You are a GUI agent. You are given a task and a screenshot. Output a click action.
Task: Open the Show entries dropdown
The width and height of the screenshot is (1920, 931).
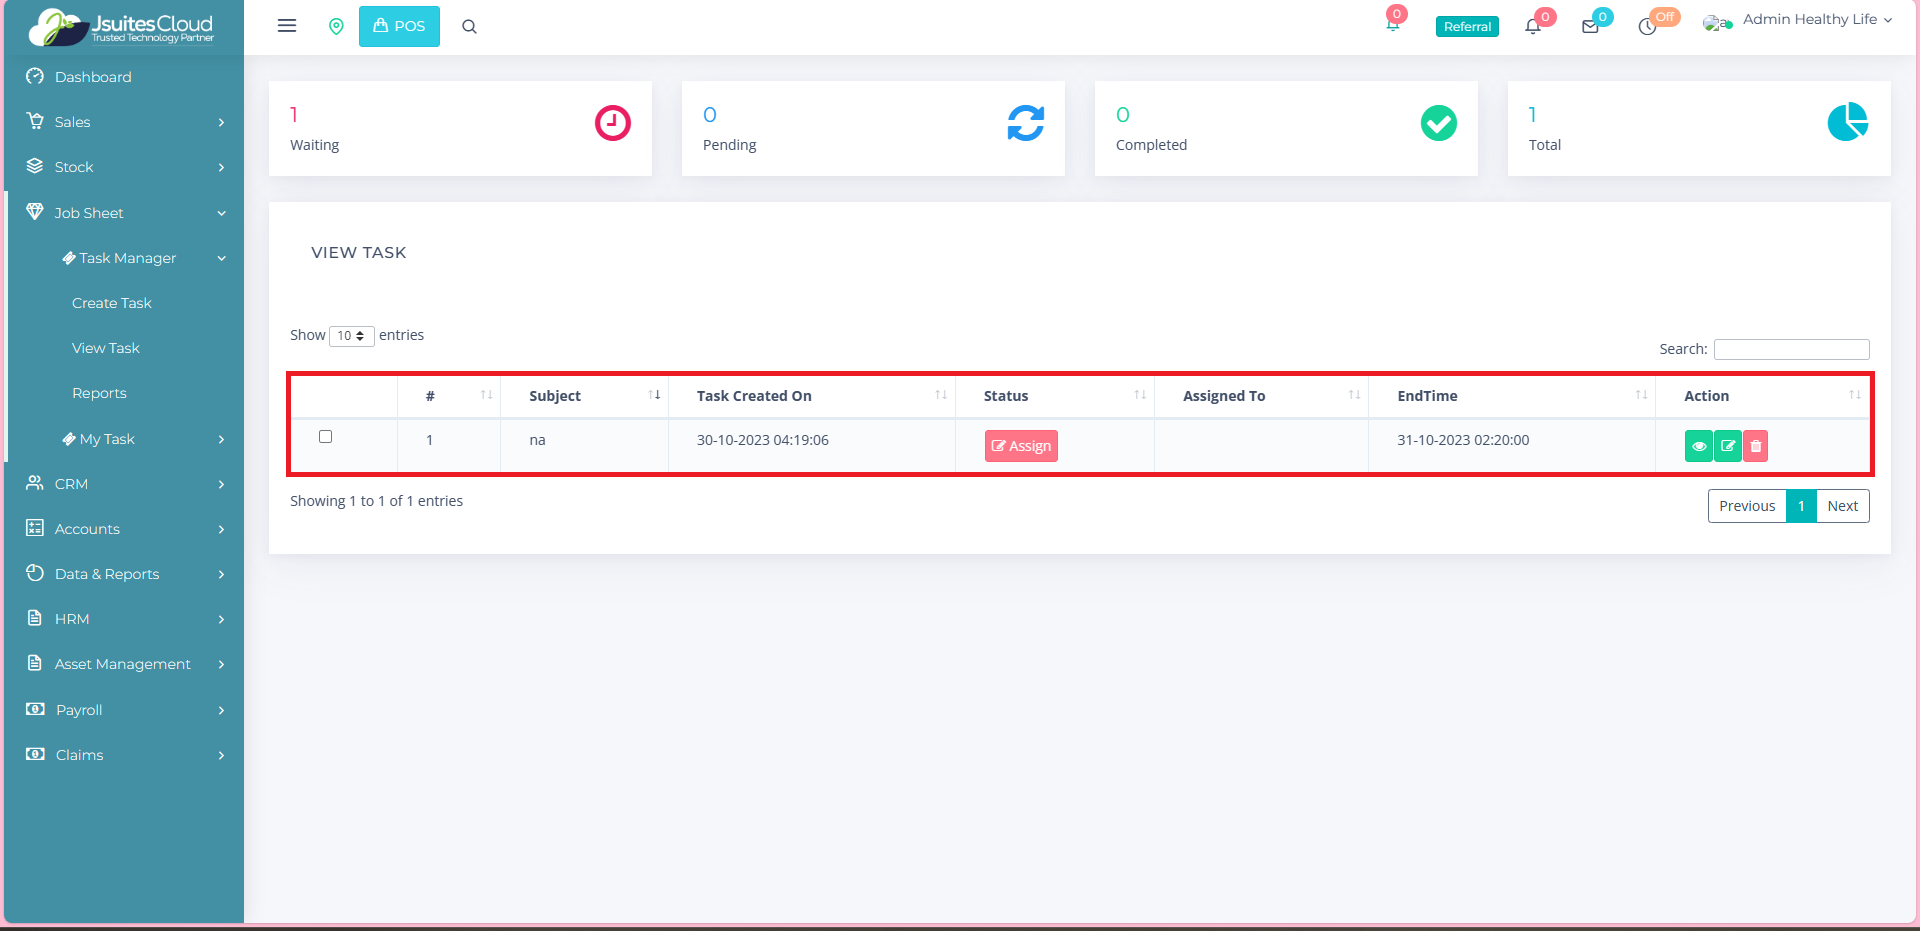tap(351, 336)
